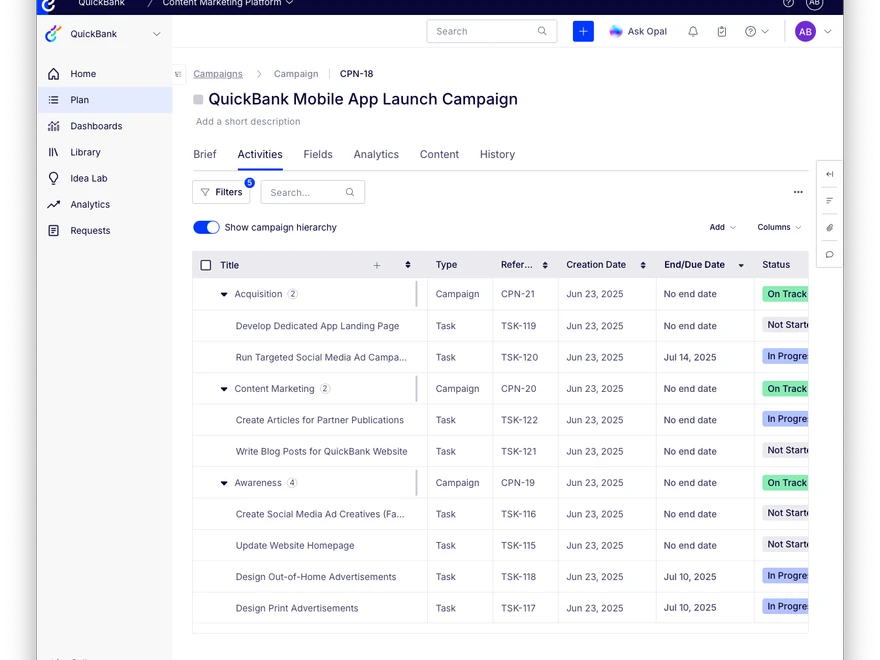
Task: Click On Track status of Acquisition
Action: [785, 294]
